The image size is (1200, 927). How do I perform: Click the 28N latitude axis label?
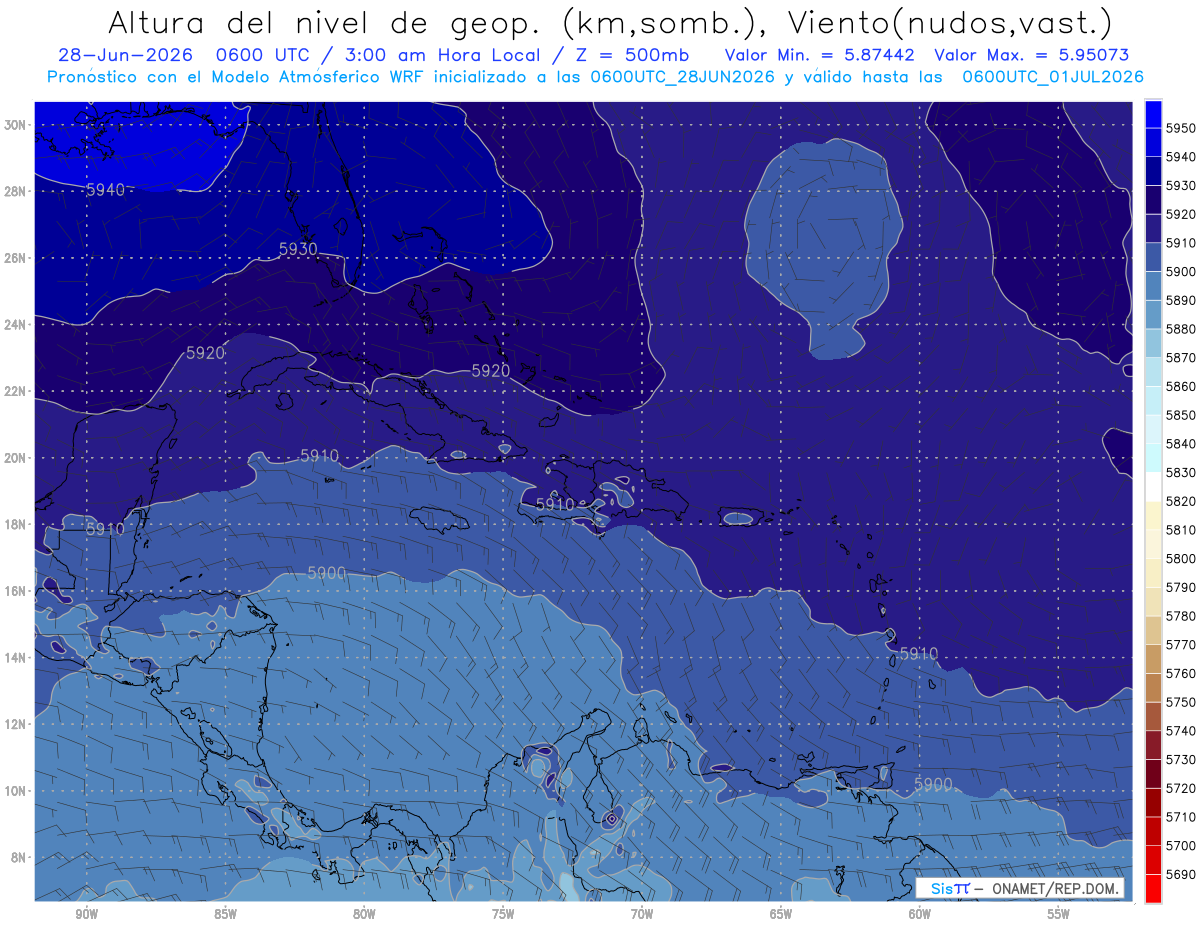coord(13,191)
